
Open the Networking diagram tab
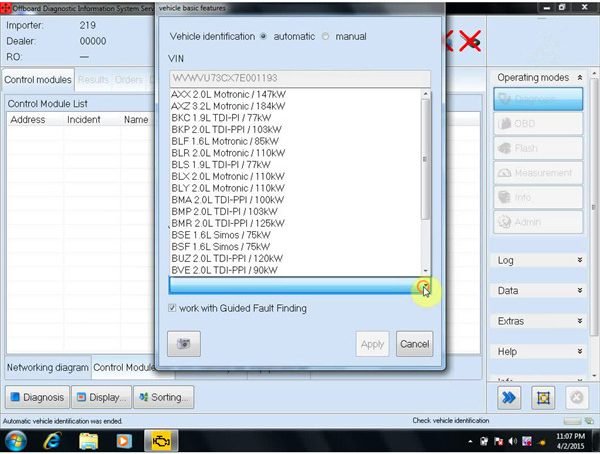[x=48, y=367]
